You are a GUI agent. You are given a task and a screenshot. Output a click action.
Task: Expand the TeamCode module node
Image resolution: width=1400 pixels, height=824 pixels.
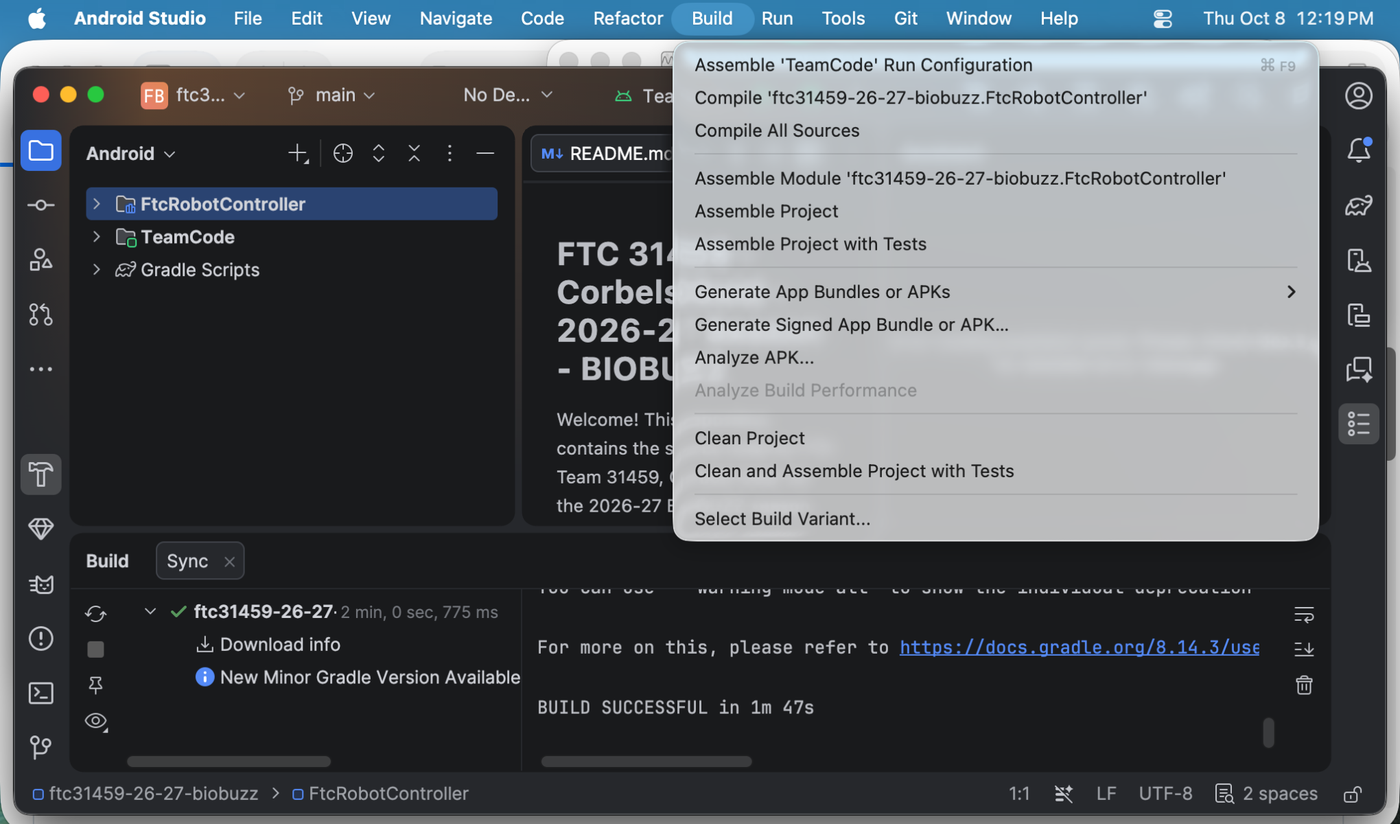click(x=96, y=237)
